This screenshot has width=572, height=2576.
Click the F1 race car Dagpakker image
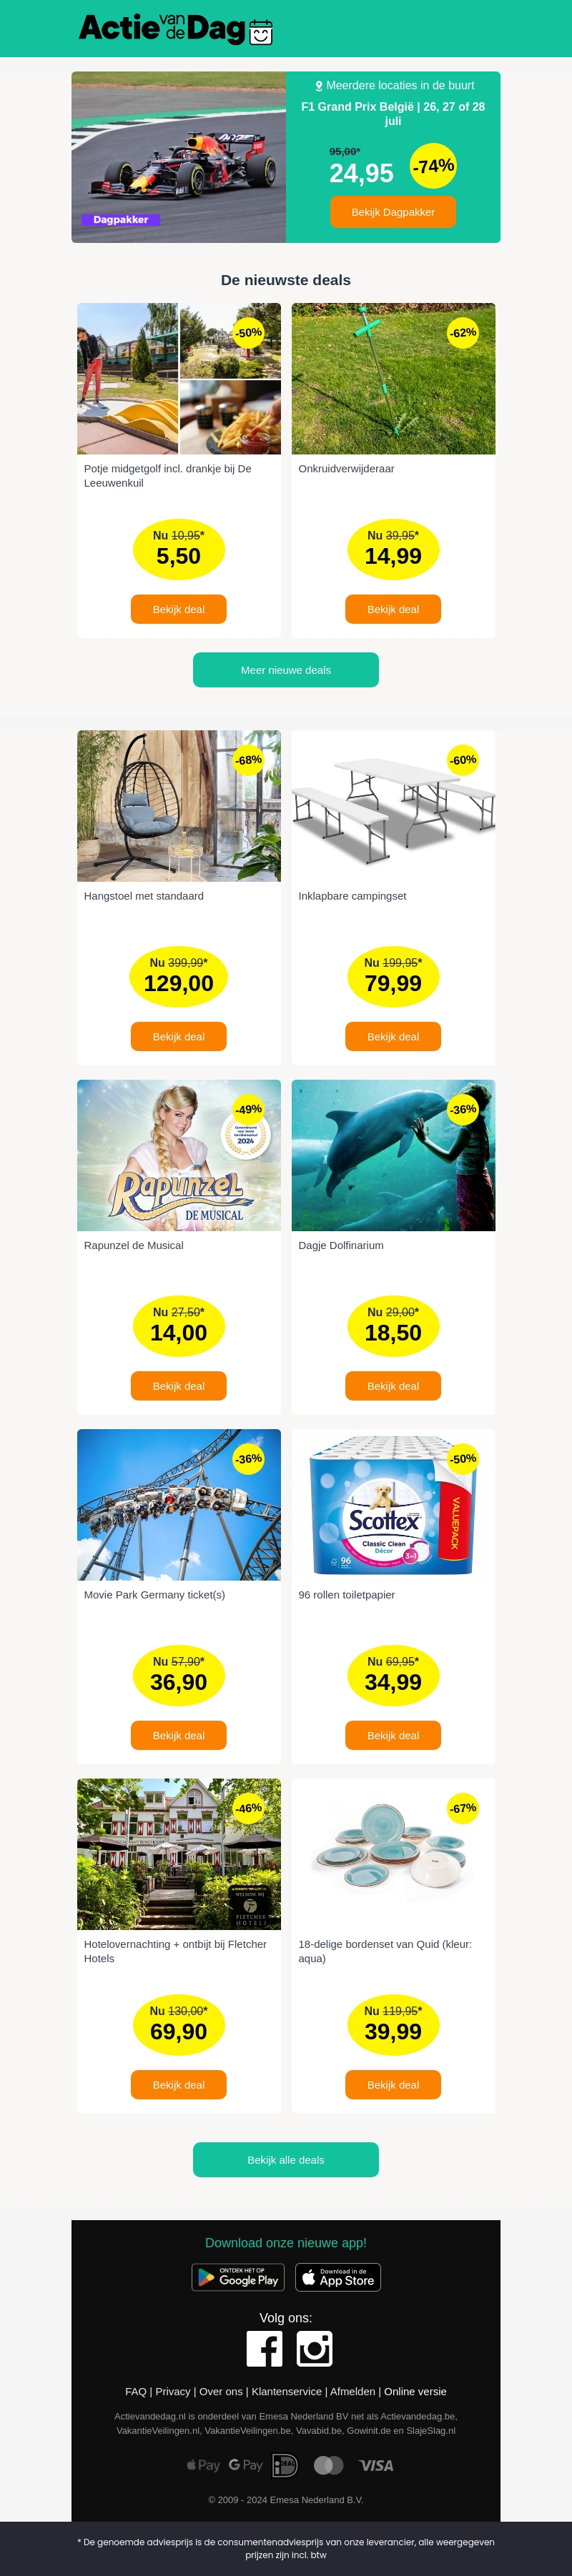coord(179,157)
